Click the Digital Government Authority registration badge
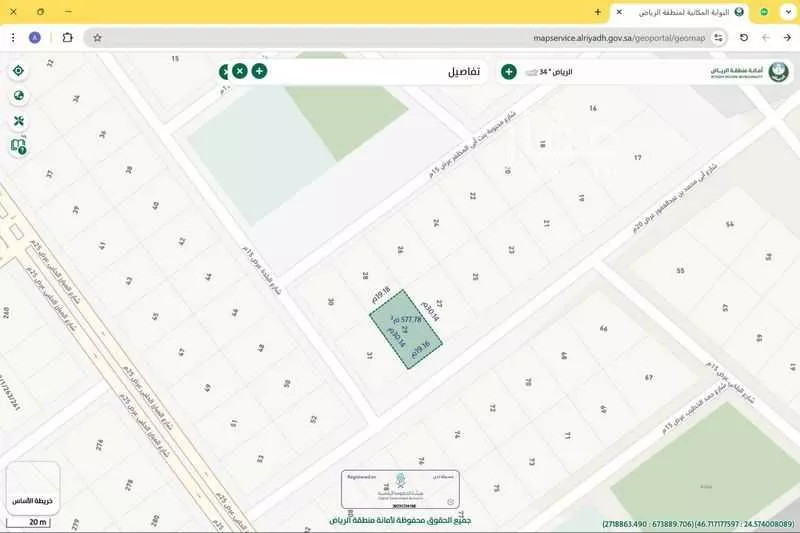This screenshot has height=533, width=800. pos(400,489)
